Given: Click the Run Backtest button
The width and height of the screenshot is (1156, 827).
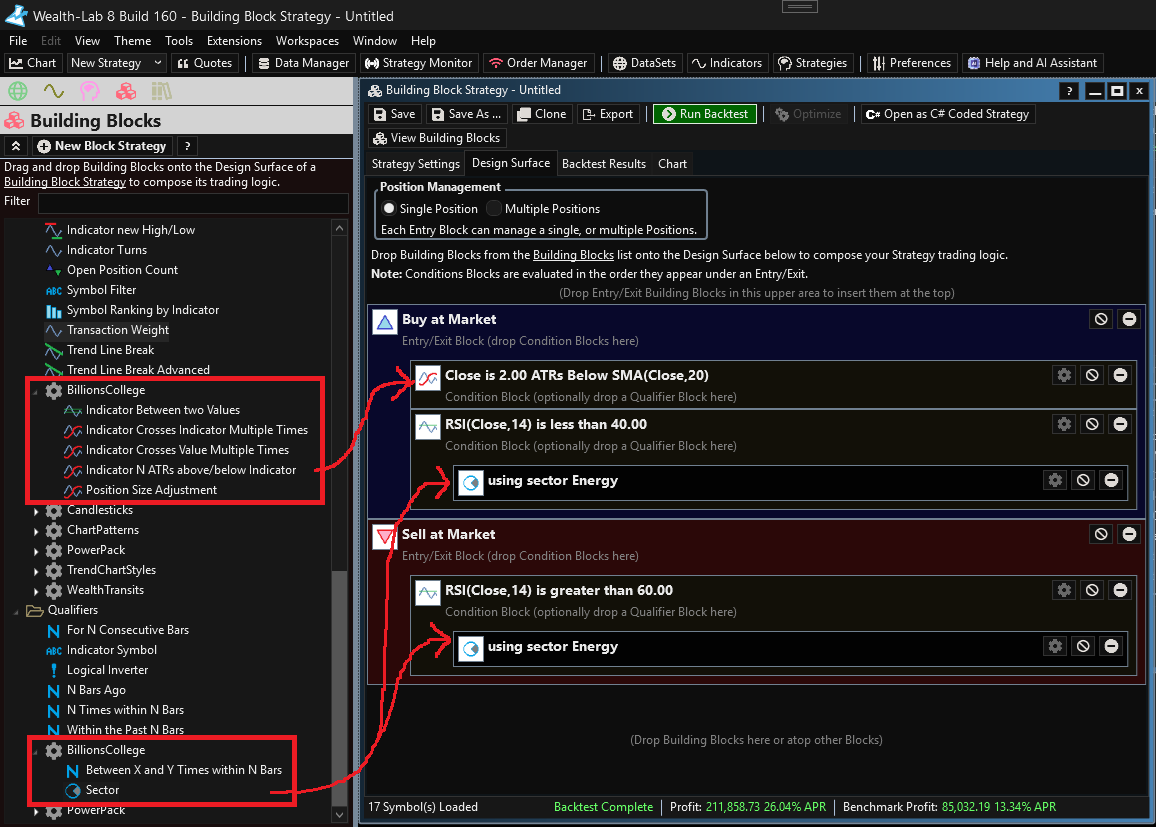Looking at the screenshot, I should pos(704,114).
